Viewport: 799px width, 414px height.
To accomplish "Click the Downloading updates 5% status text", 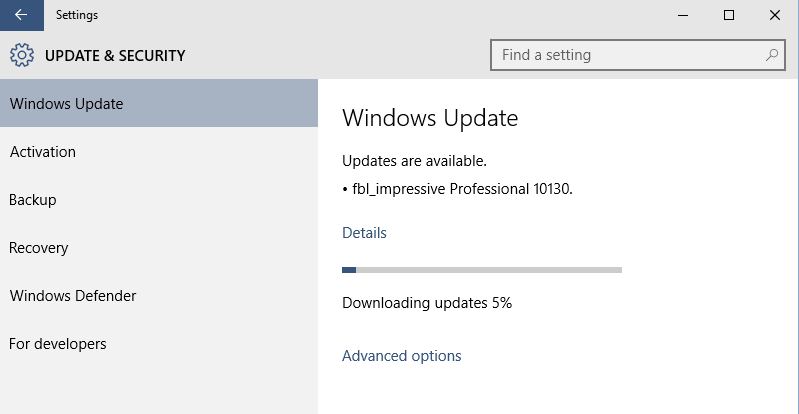I will 427,303.
